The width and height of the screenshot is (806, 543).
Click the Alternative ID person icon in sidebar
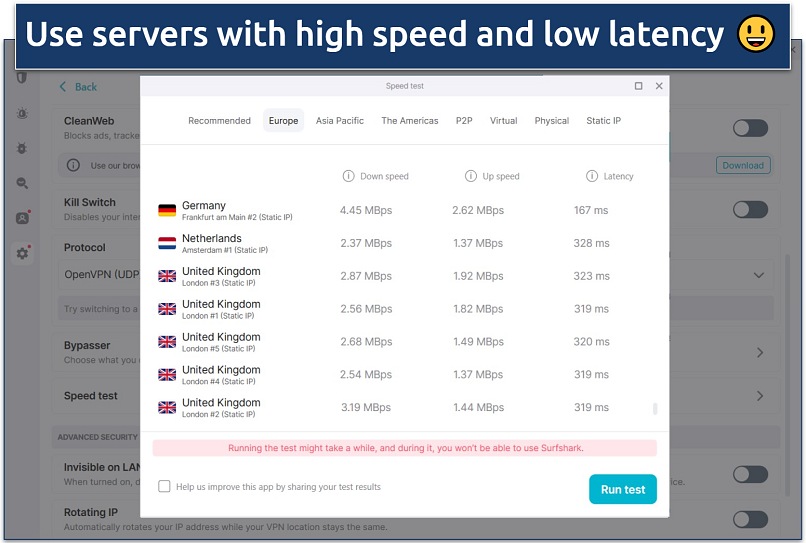click(22, 218)
